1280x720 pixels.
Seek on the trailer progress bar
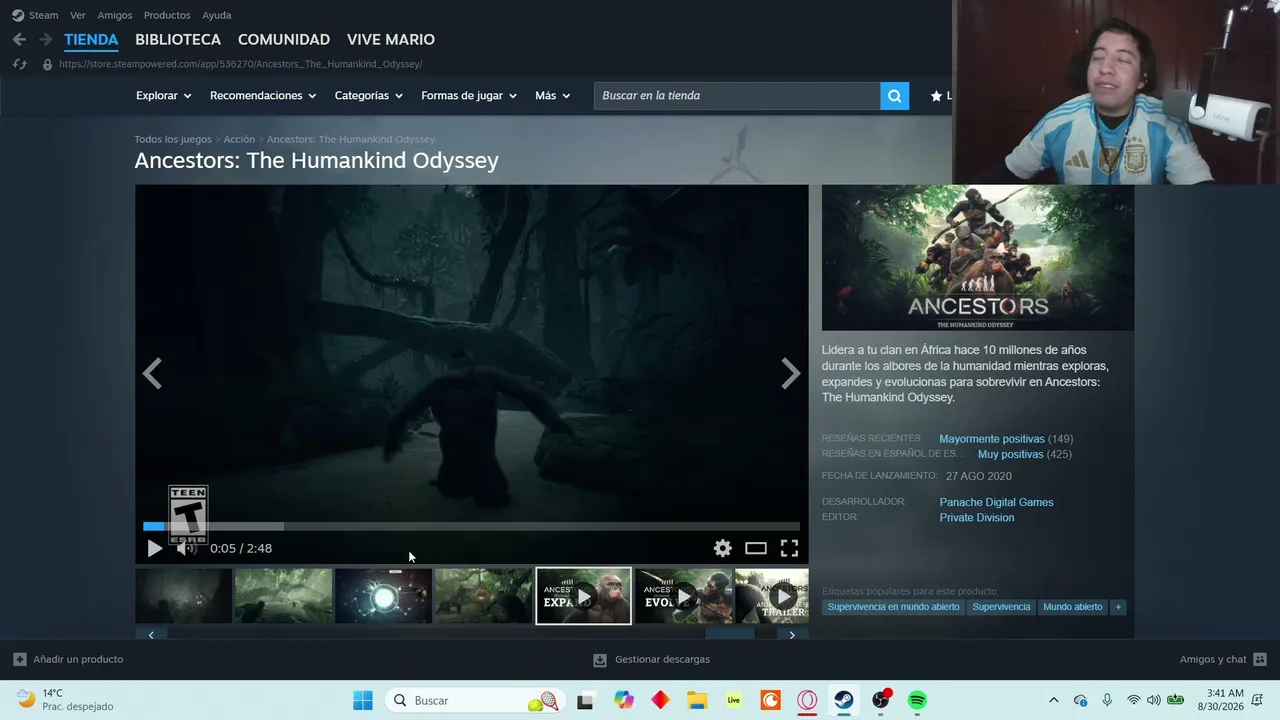click(471, 526)
